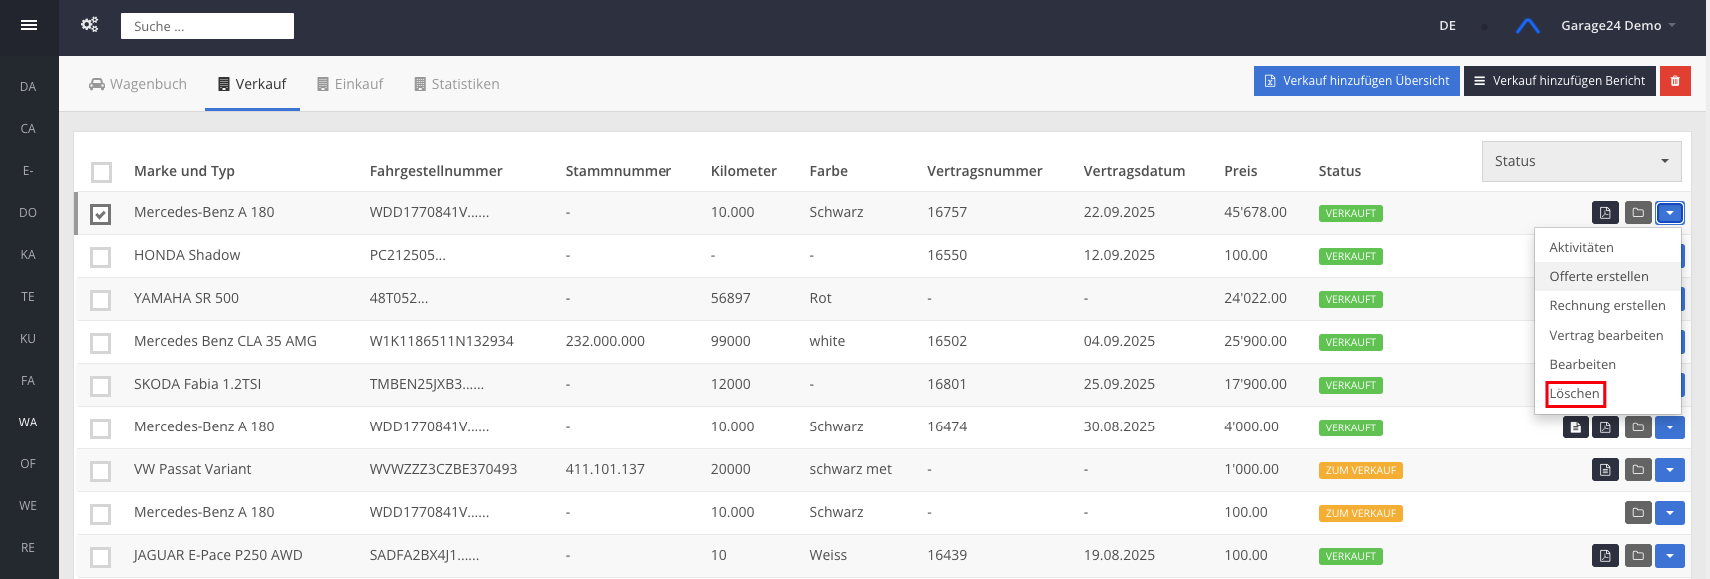The image size is (1710, 579).
Task: Click document icon in VW Passat Variant row
Action: point(1605,470)
